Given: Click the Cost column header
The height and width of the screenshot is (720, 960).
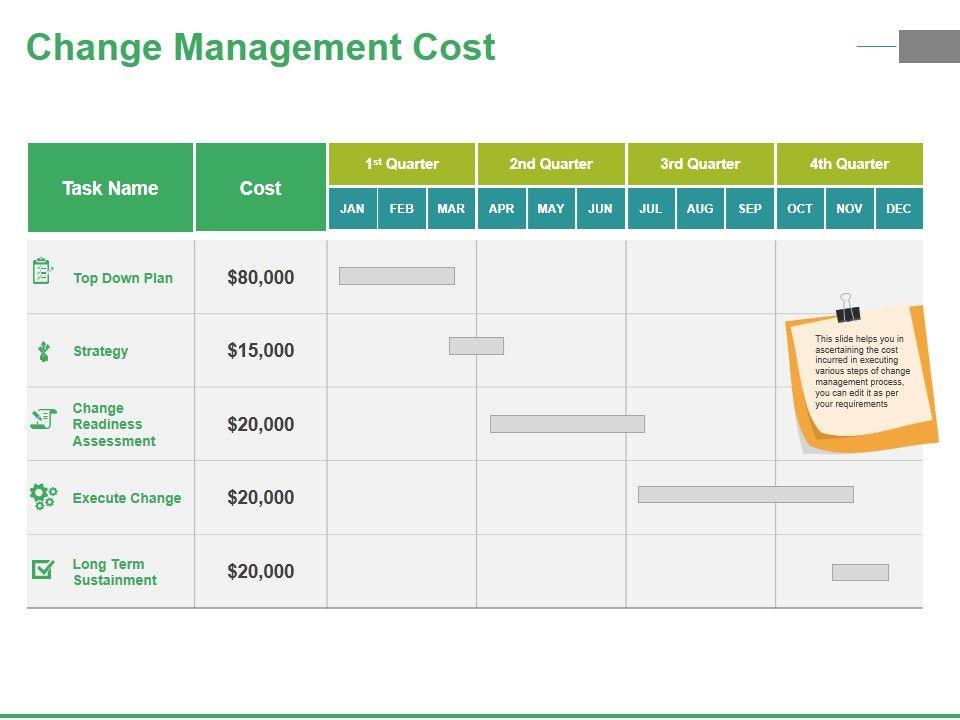Looking at the screenshot, I should click(261, 188).
